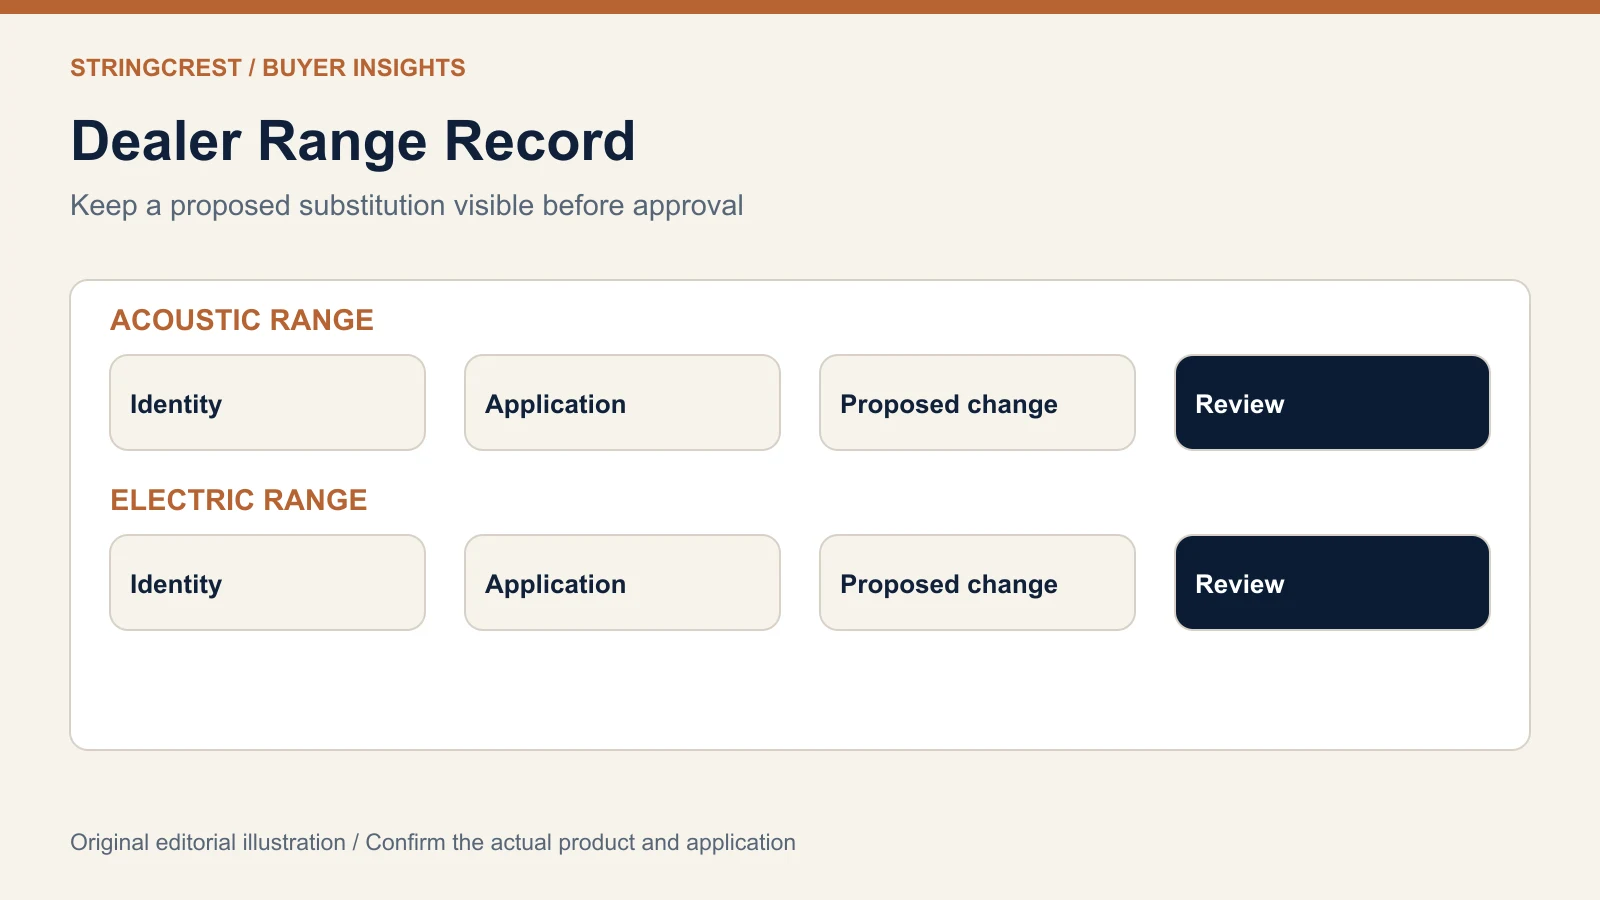Viewport: 1600px width, 900px height.
Task: Select Application under Electric Range
Action: [622, 583]
